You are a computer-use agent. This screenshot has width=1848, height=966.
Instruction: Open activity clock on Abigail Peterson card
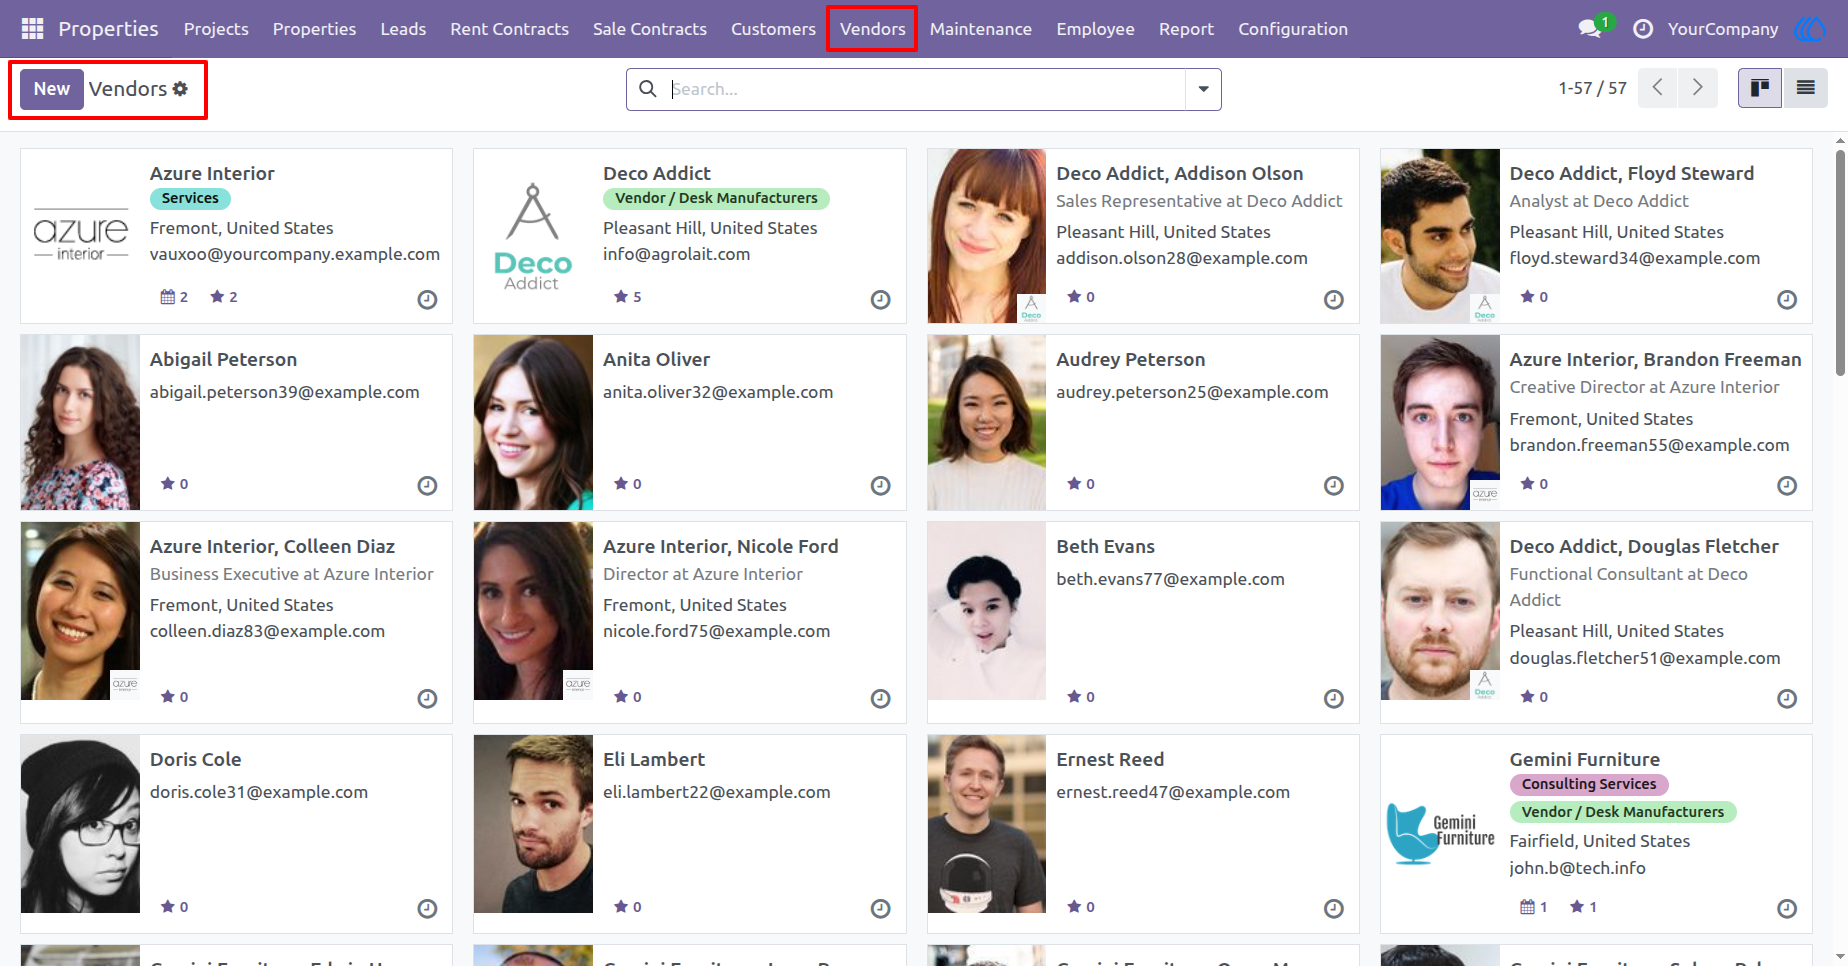pyautogui.click(x=427, y=485)
